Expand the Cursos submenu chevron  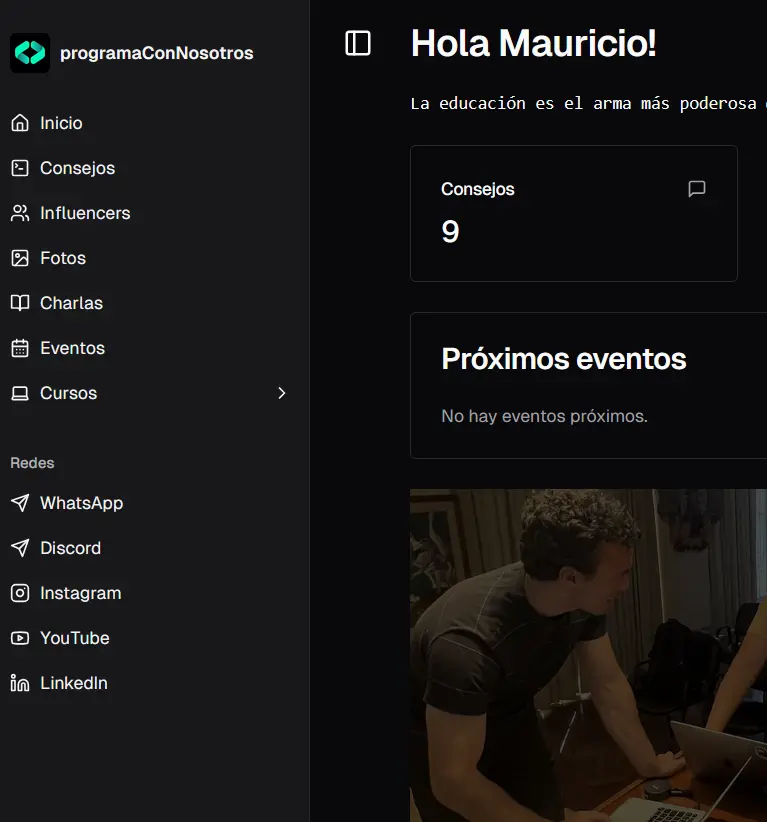click(x=281, y=393)
